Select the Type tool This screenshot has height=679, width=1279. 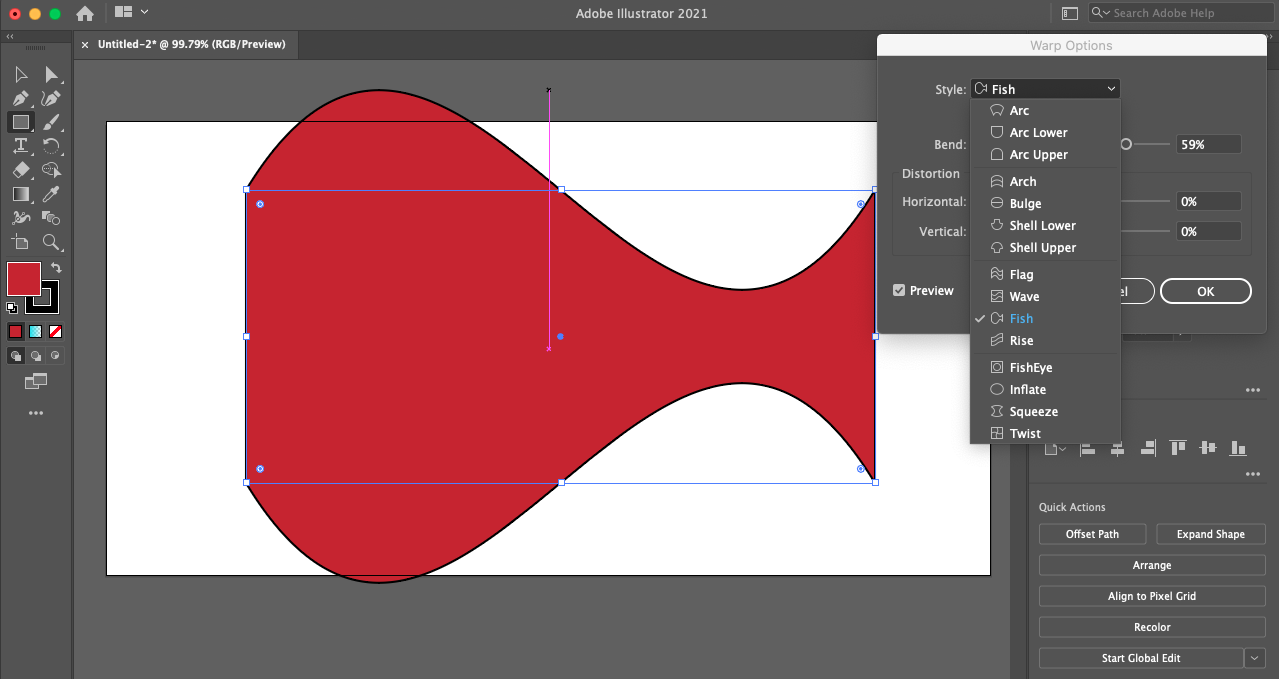(x=20, y=146)
